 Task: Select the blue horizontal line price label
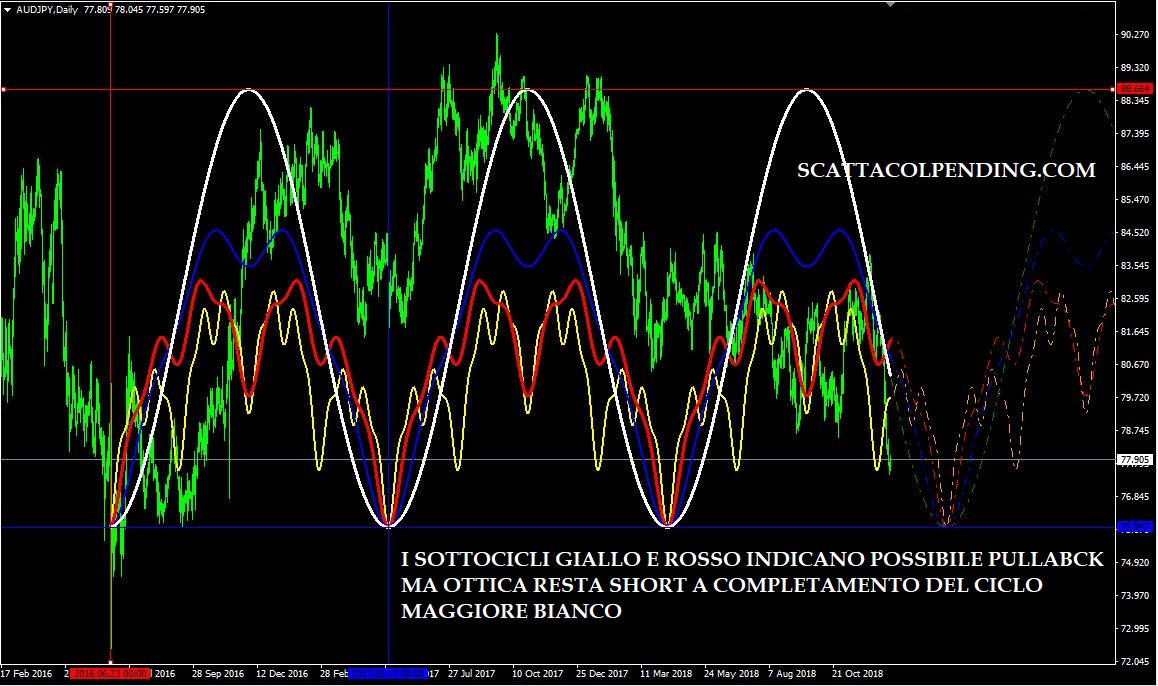(1134, 526)
